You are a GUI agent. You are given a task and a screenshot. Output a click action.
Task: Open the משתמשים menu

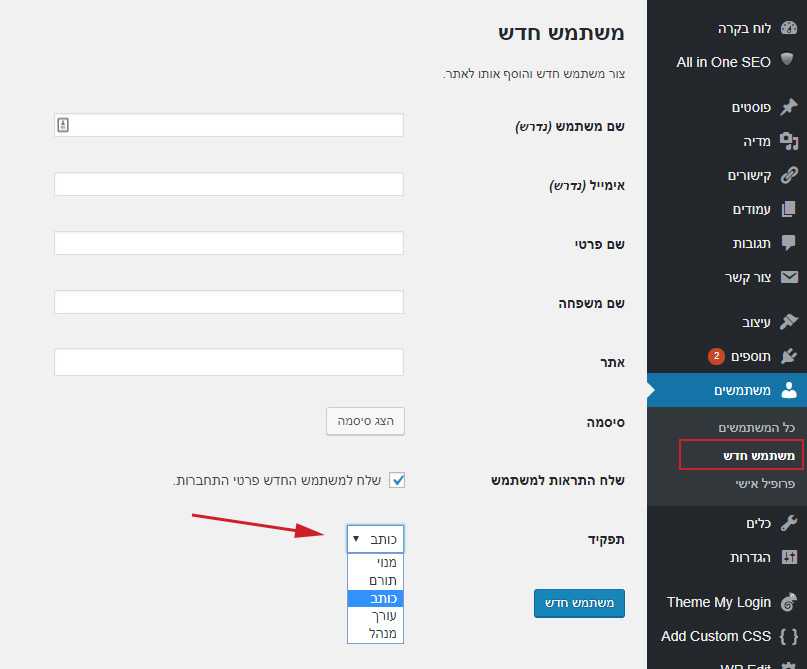(727, 390)
